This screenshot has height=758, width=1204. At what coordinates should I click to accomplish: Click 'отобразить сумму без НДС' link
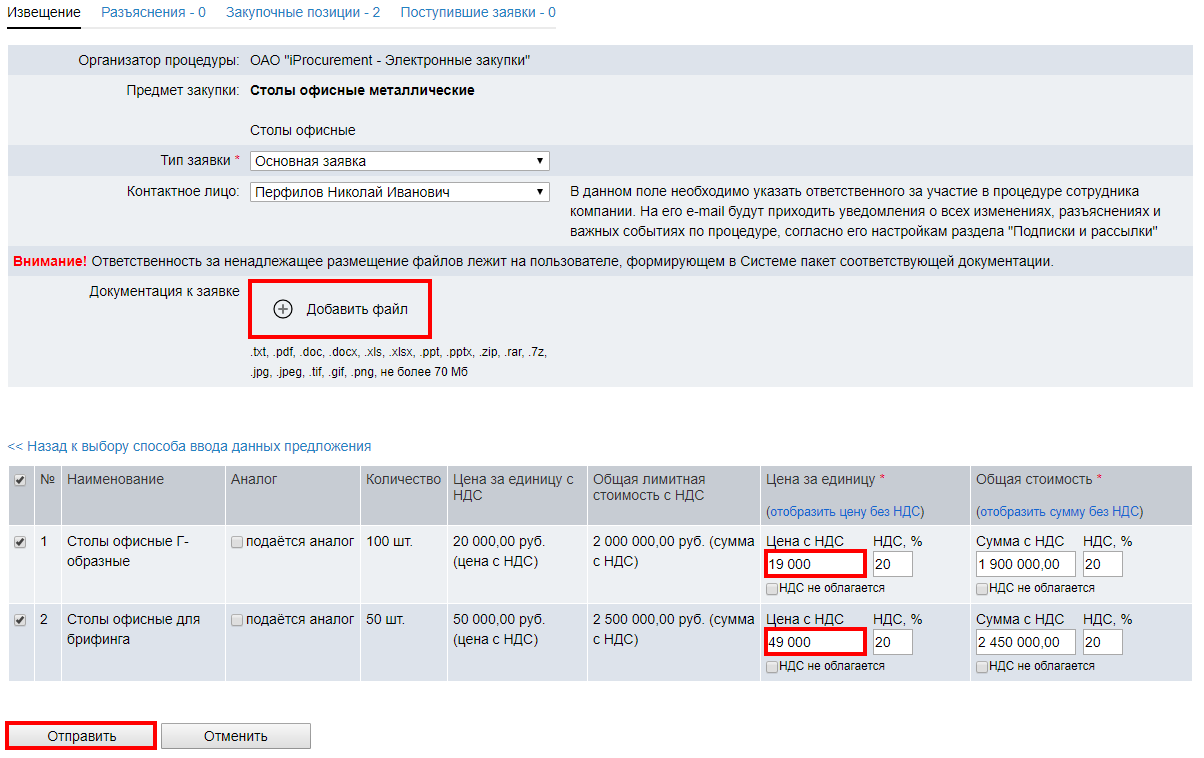click(1059, 512)
